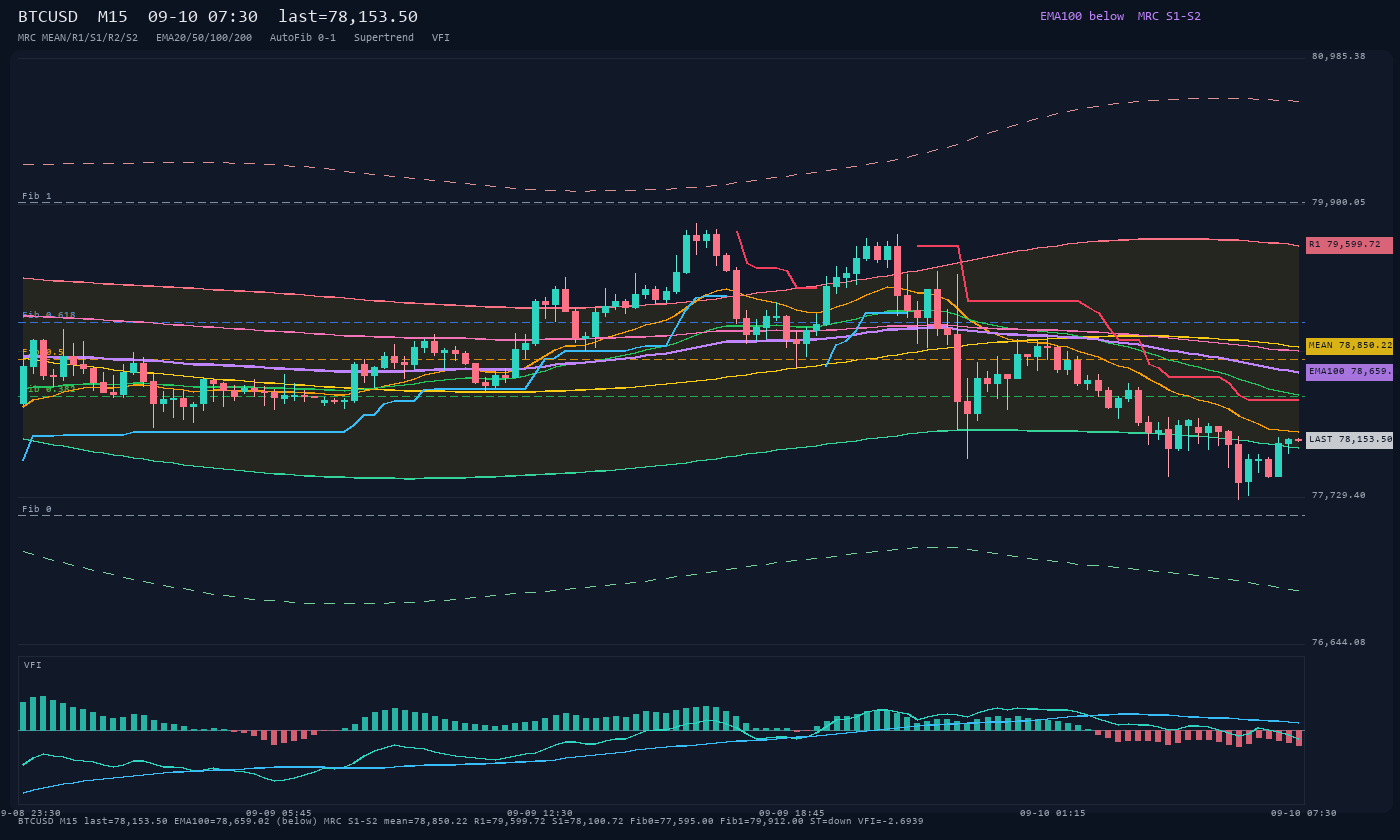
Task: Click the Supertrend legend entry
Action: [x=384, y=37]
